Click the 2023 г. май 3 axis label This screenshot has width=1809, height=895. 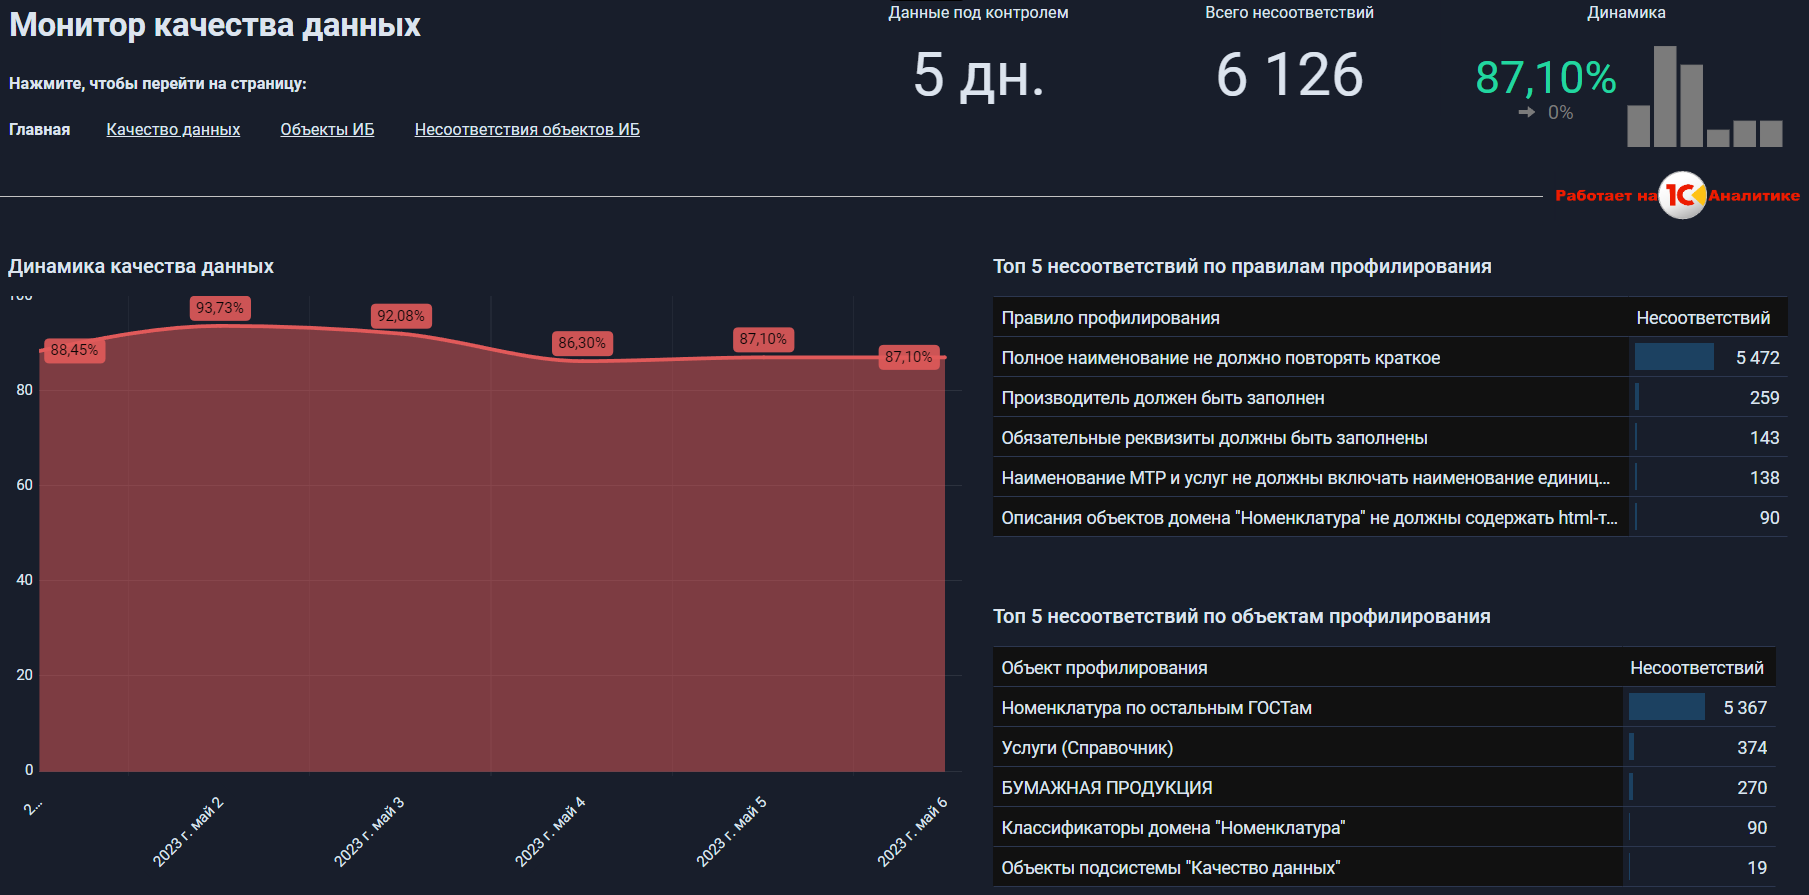tap(369, 832)
